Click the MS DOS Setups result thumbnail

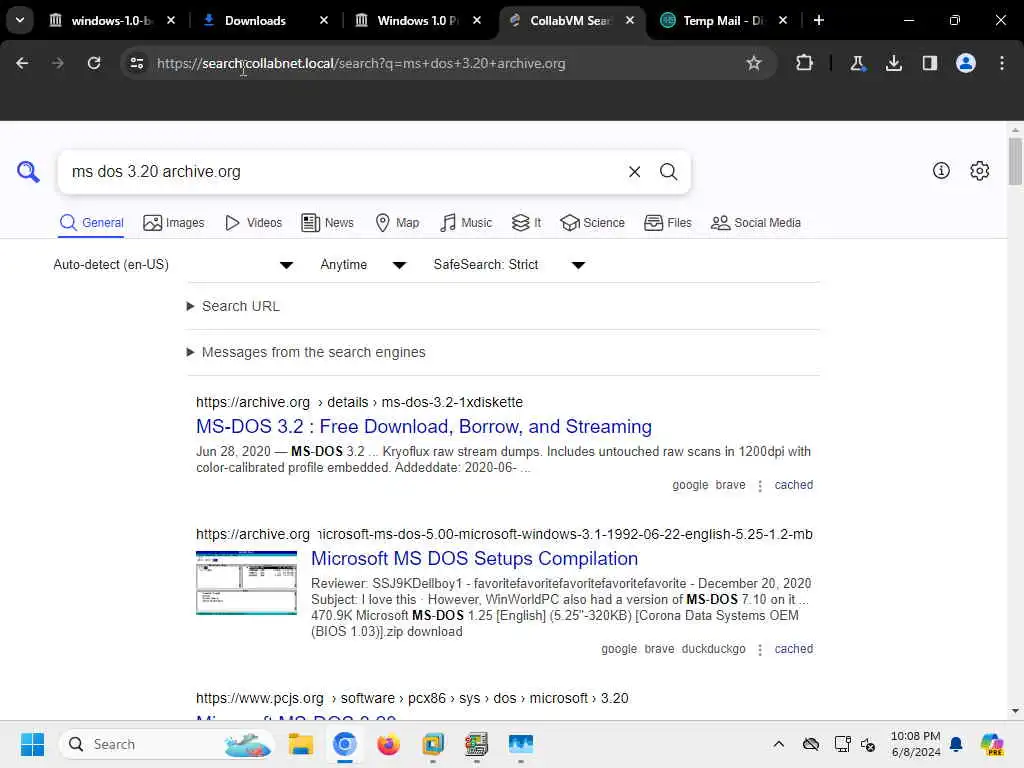click(246, 583)
